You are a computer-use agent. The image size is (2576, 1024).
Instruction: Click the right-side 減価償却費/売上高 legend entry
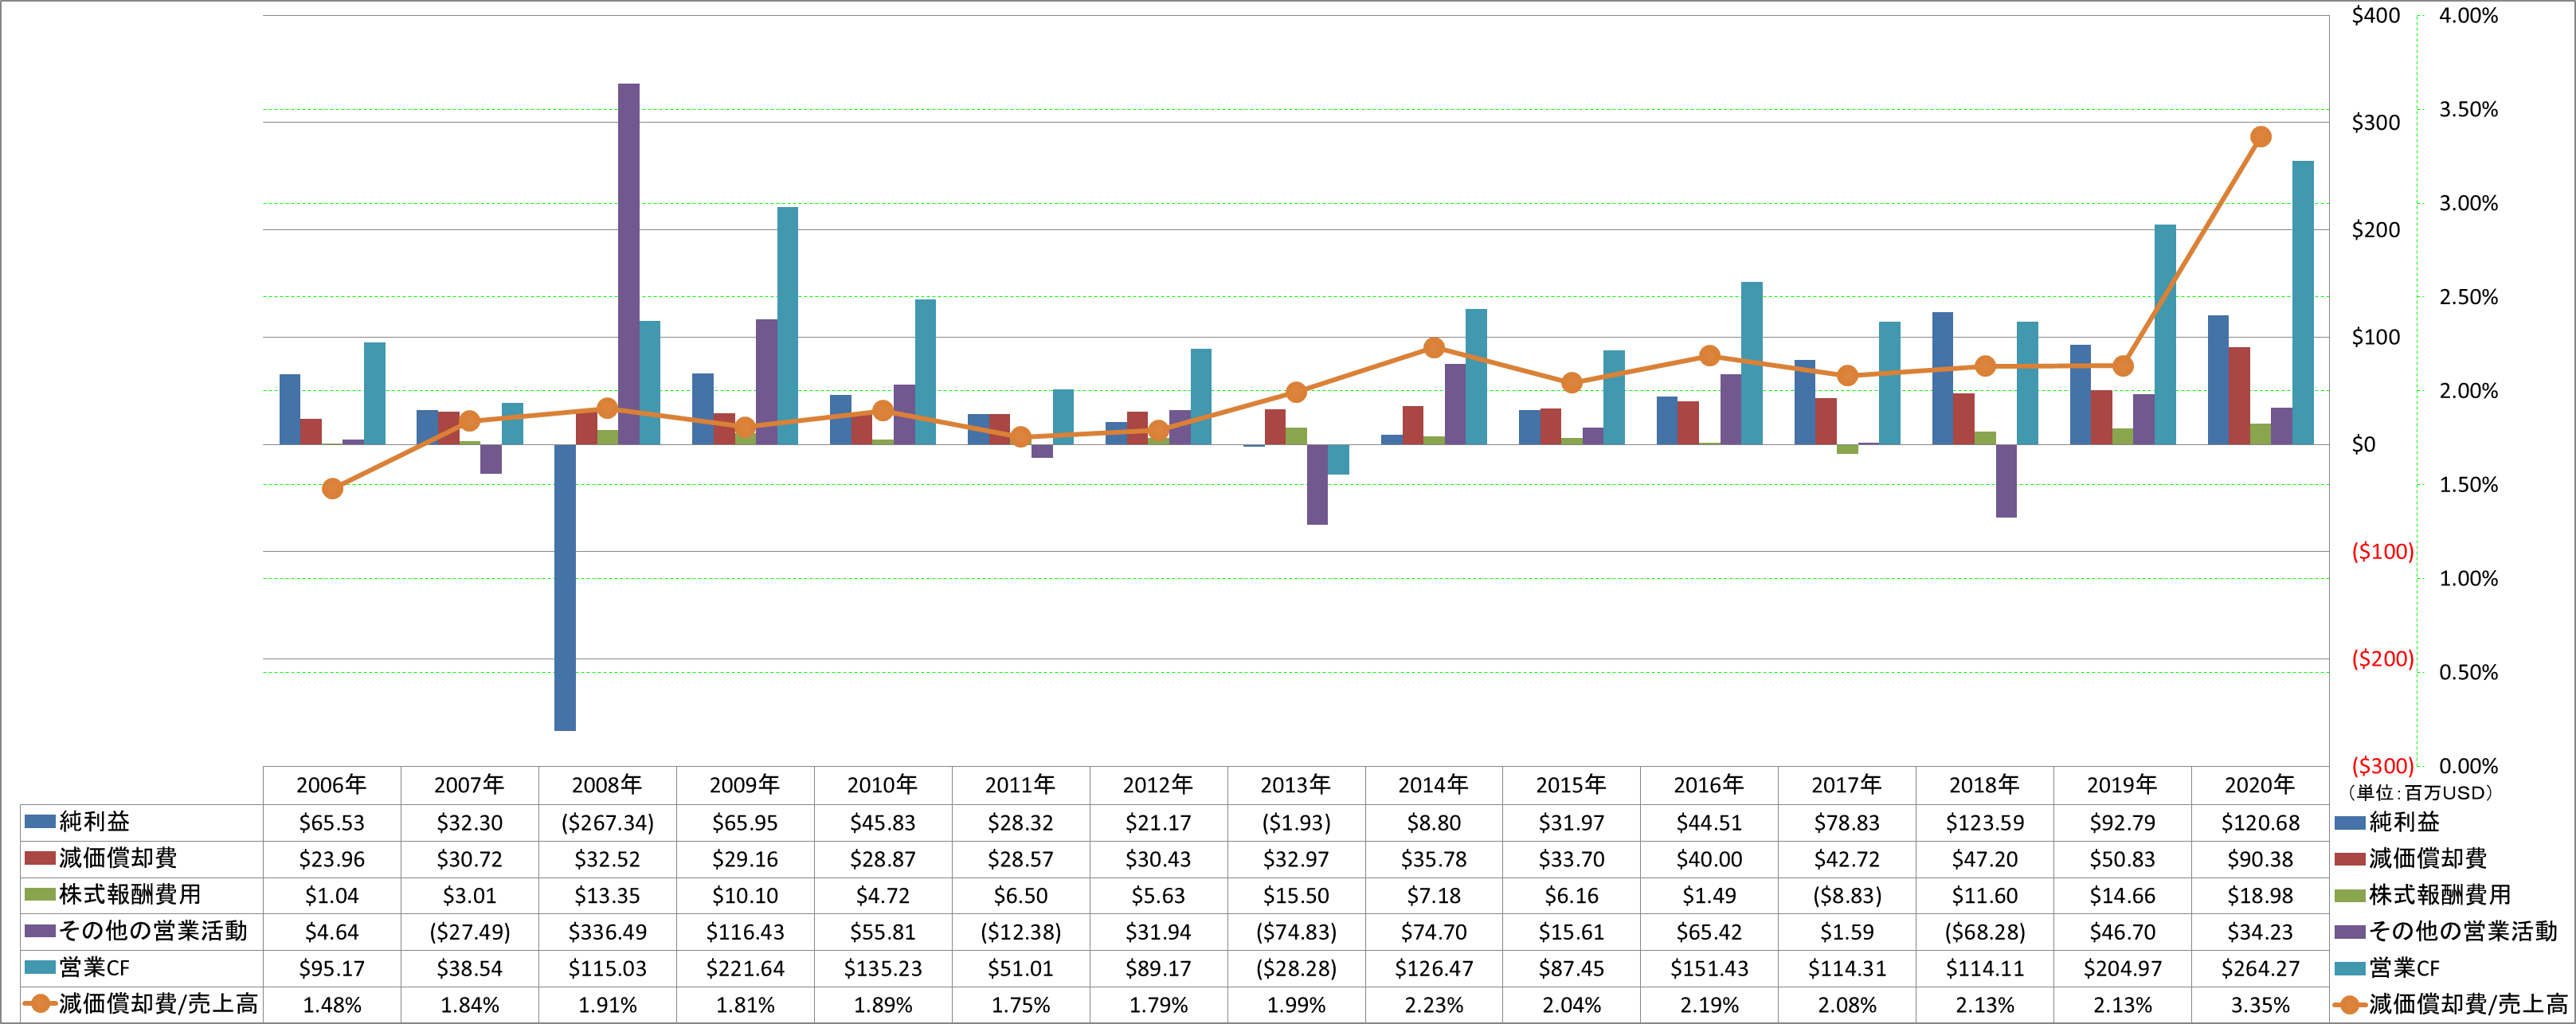click(2451, 1004)
